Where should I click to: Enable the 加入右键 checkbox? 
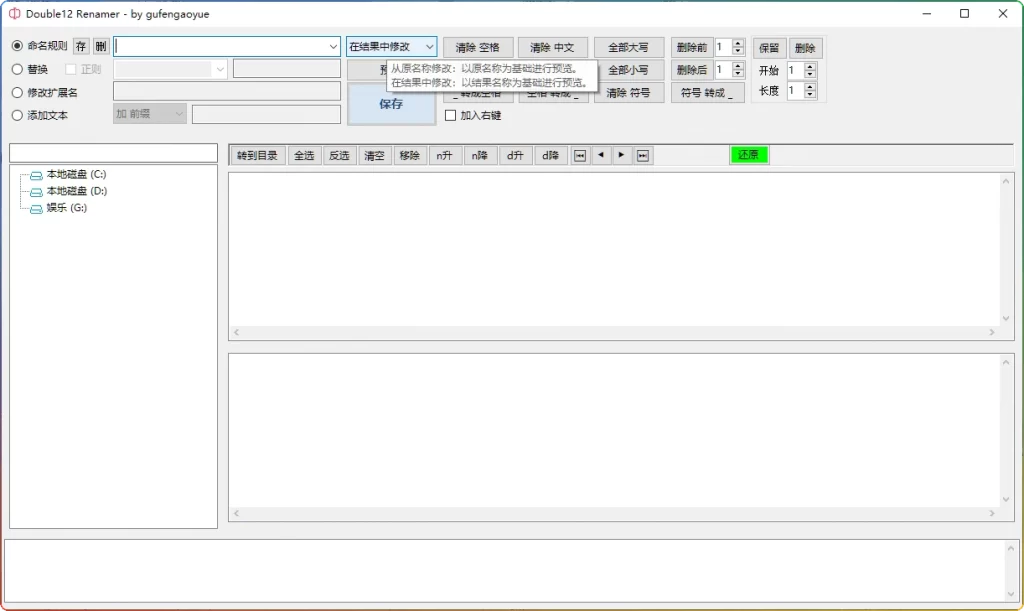click(x=449, y=115)
